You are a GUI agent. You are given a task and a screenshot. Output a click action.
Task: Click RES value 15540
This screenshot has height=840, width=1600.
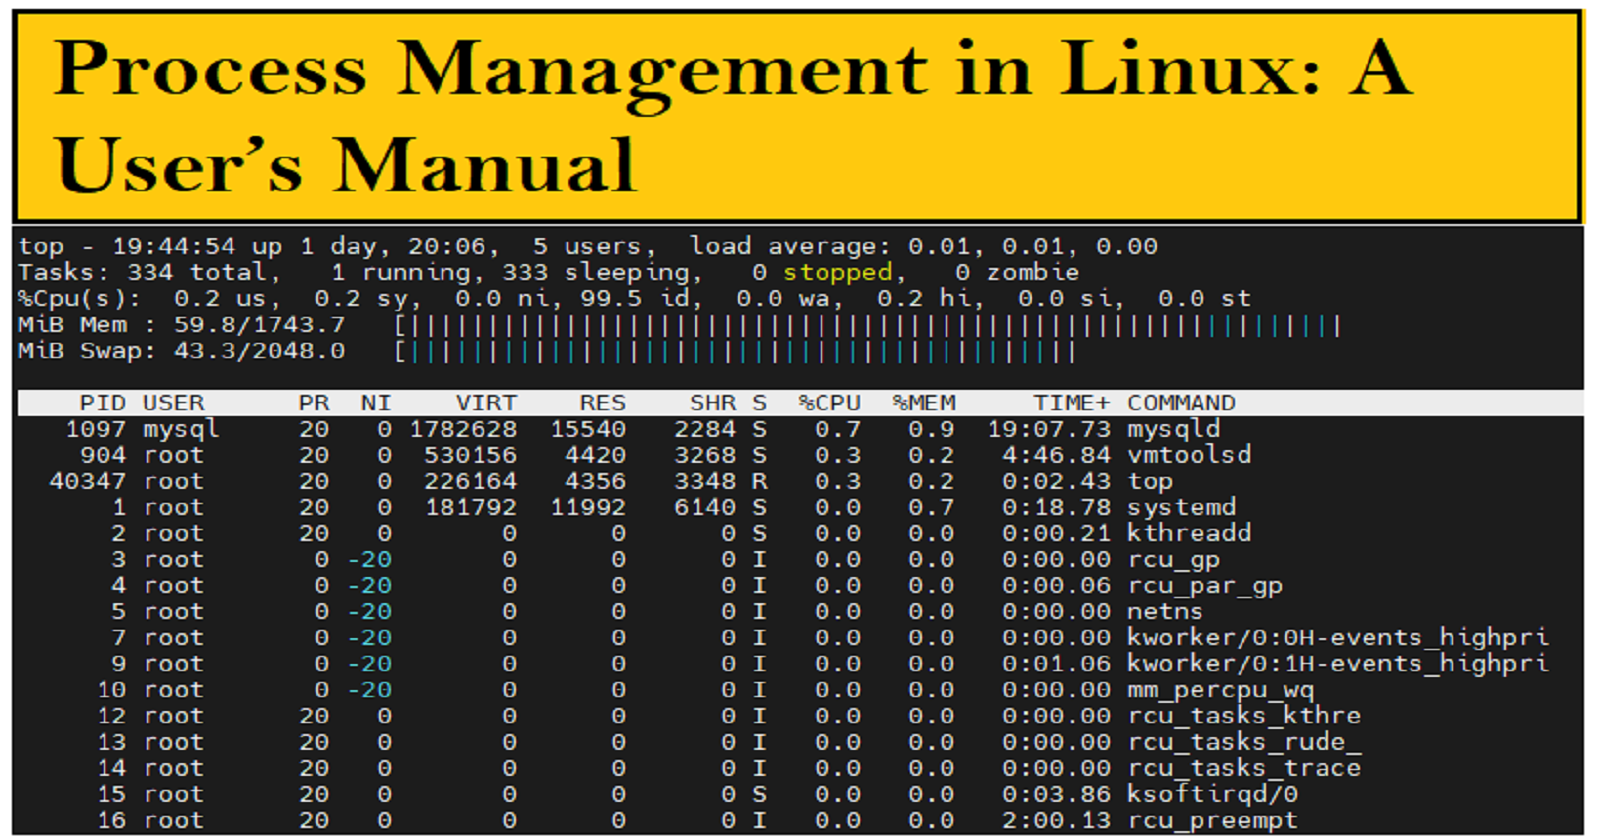(x=588, y=429)
